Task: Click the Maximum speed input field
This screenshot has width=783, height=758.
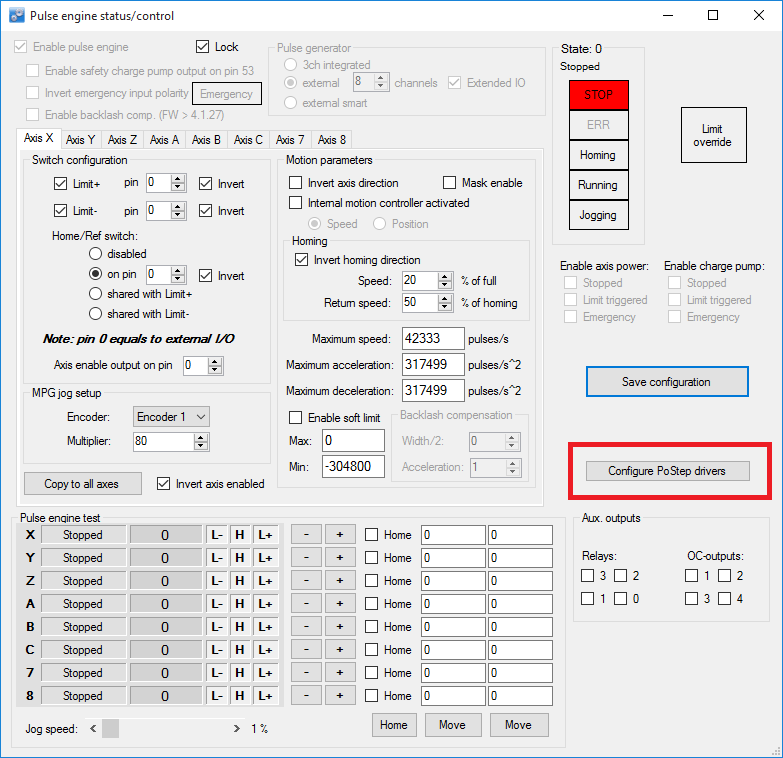Action: pos(433,339)
